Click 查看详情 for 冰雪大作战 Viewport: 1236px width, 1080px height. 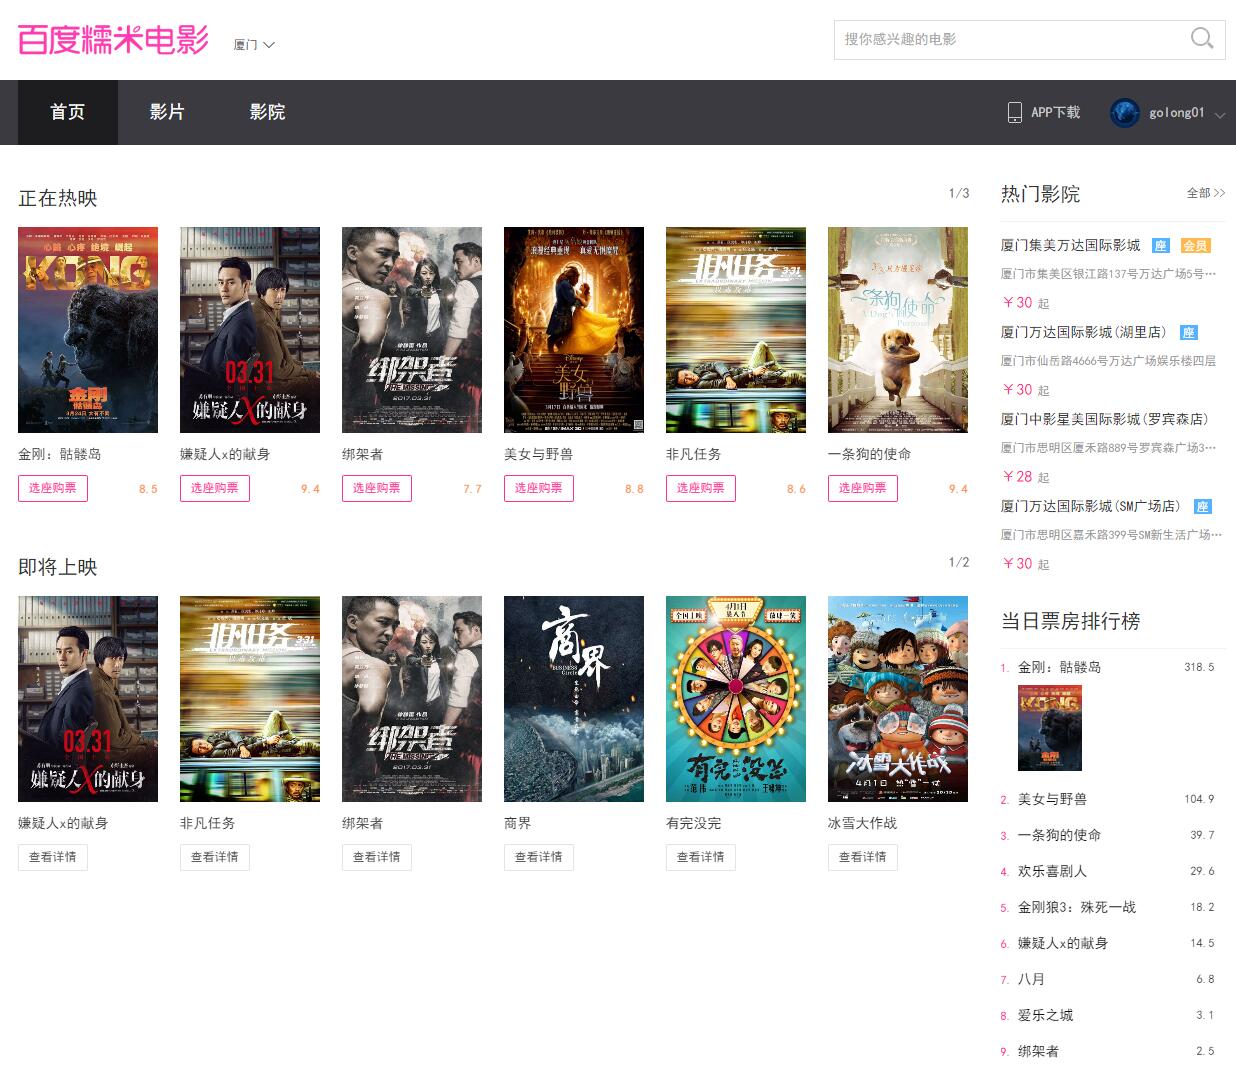(x=863, y=857)
